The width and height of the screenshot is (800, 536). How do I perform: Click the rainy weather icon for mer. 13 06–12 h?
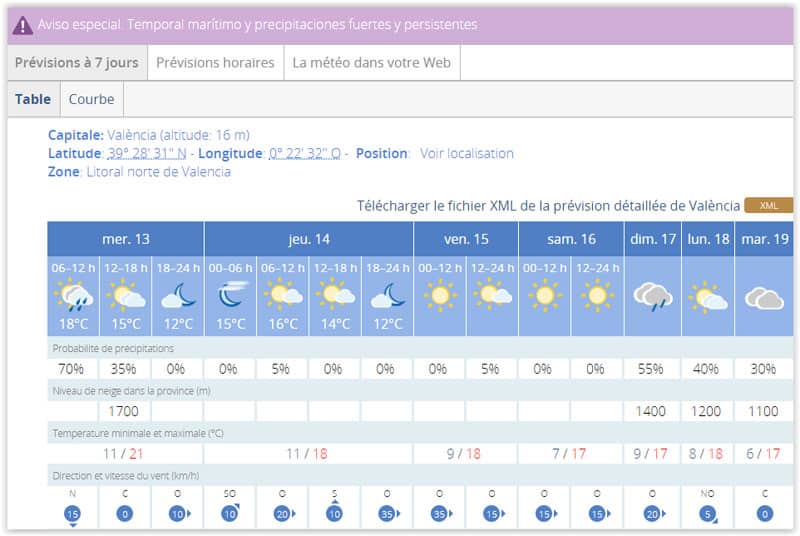click(74, 295)
